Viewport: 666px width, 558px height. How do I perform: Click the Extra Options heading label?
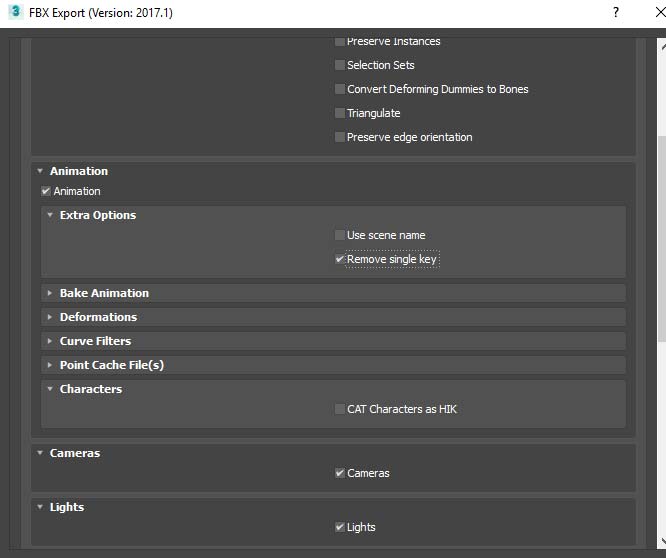click(x=98, y=215)
